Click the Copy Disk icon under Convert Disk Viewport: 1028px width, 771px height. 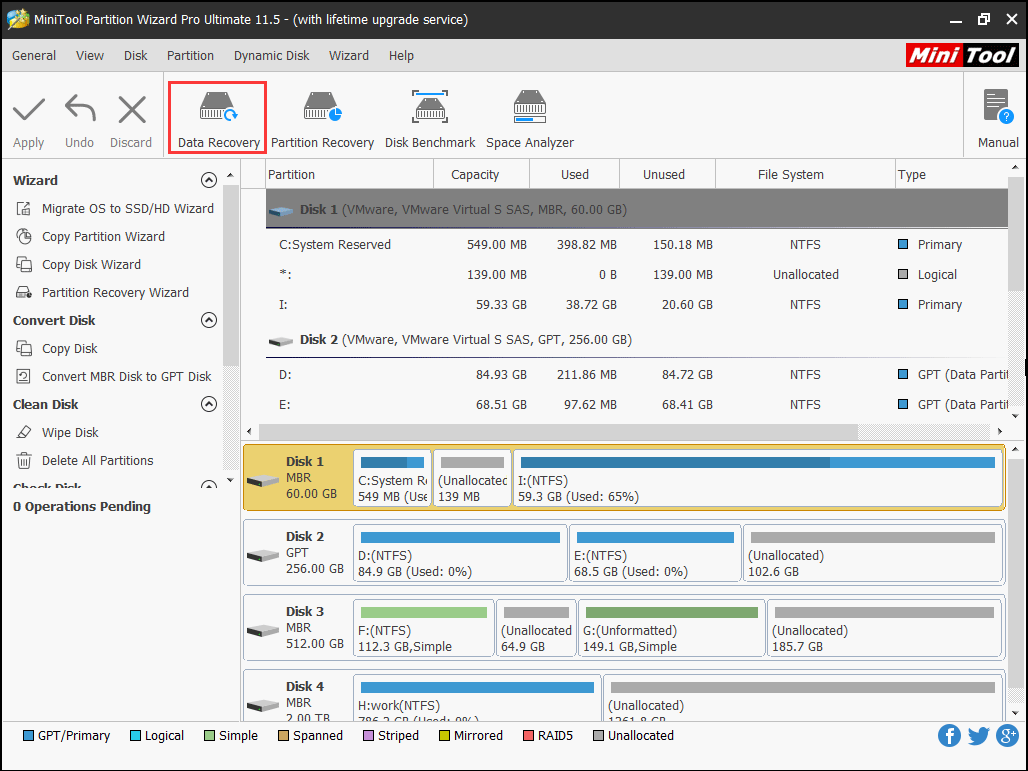(24, 349)
